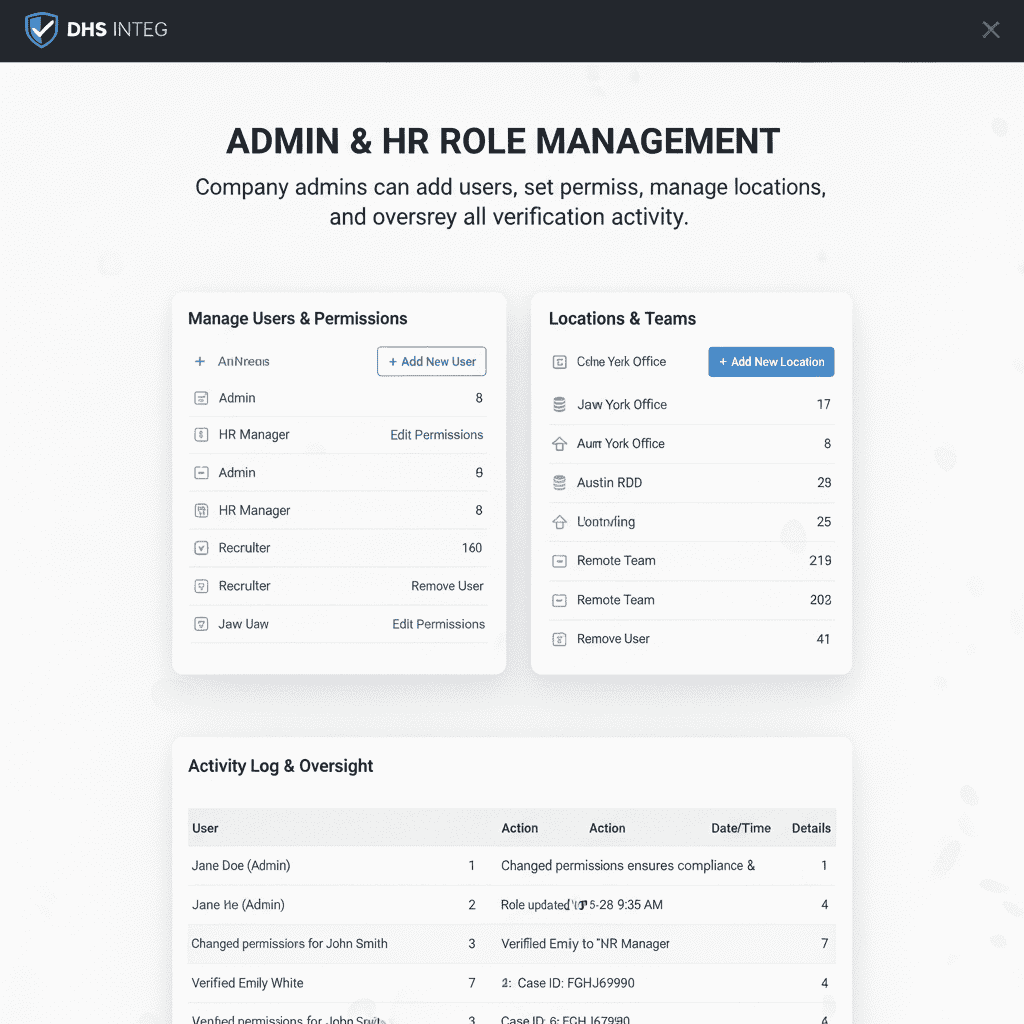
Task: Select the Jane Doe (Admin) log entry
Action: click(241, 866)
